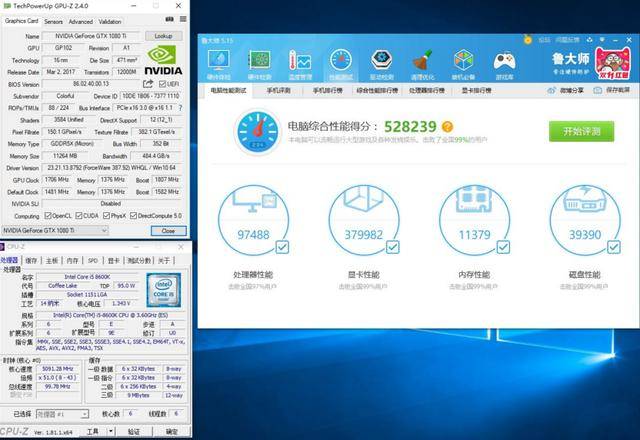640x440 pixels.
Task: Click the BIOS export share icon in GPU-Z
Action: 148,84
